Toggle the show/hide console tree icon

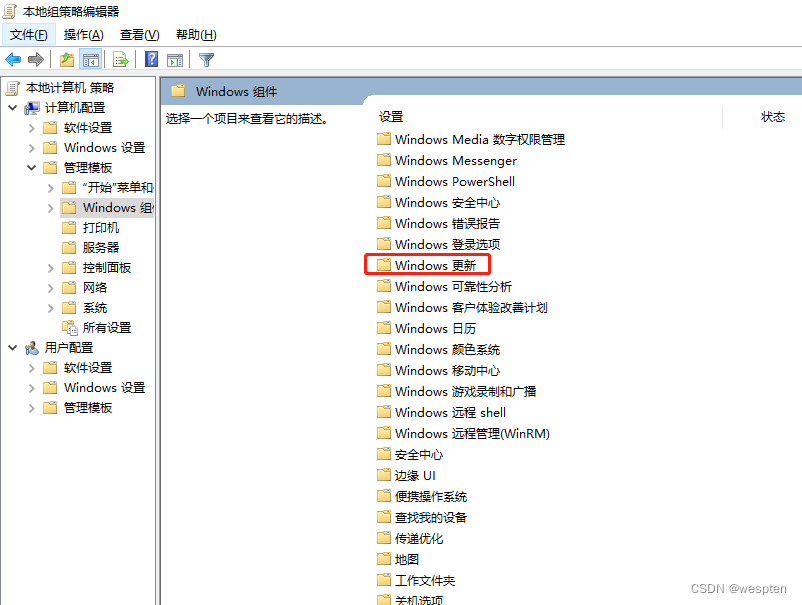(x=91, y=60)
